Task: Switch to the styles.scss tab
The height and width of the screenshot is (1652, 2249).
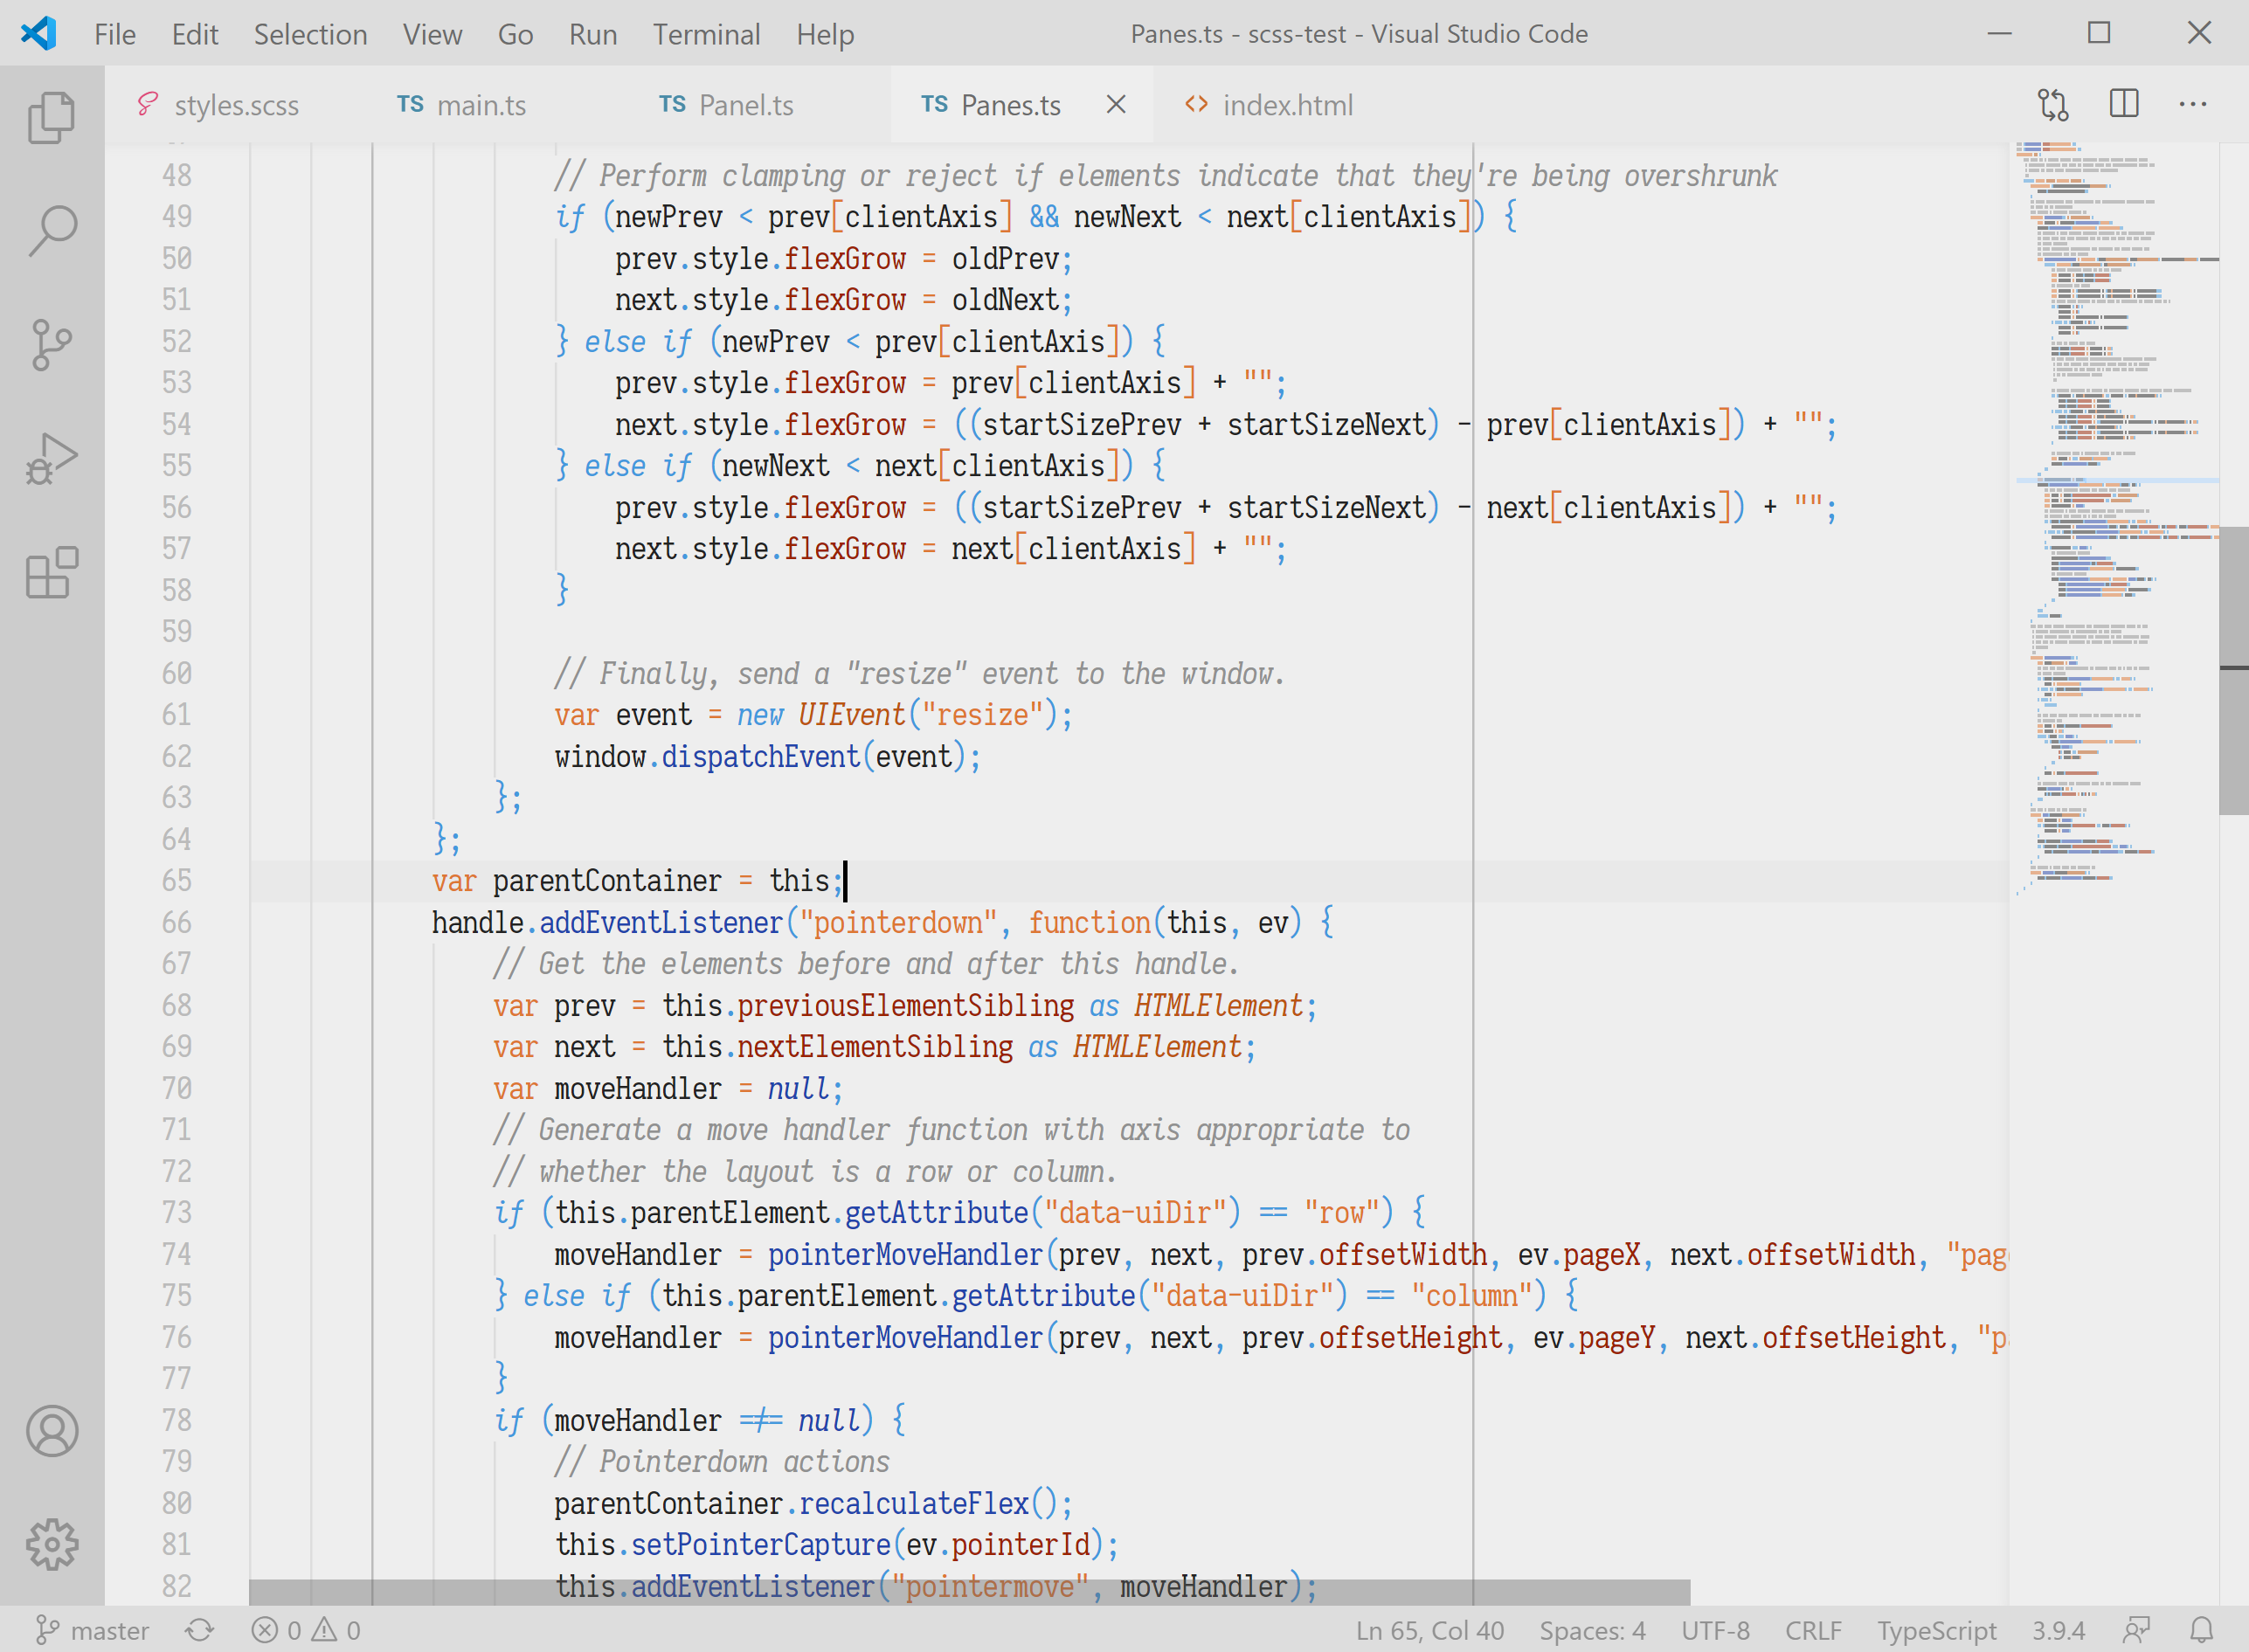Action: [236, 105]
